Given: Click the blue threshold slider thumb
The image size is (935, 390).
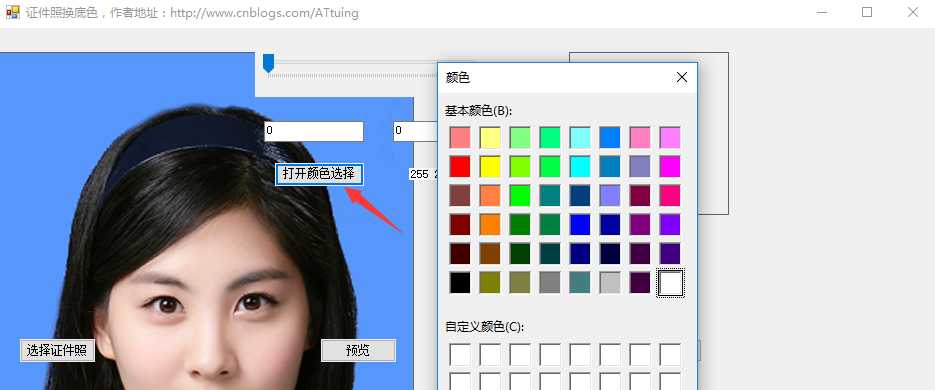Looking at the screenshot, I should coord(268,63).
